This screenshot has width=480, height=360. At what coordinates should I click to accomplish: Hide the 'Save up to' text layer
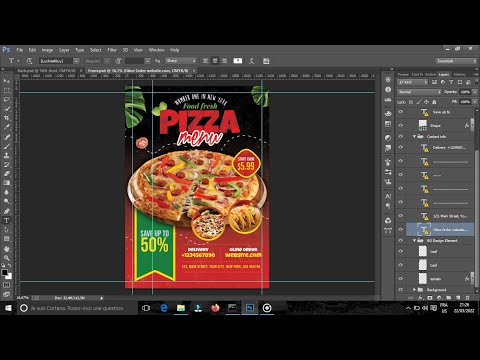click(x=401, y=112)
